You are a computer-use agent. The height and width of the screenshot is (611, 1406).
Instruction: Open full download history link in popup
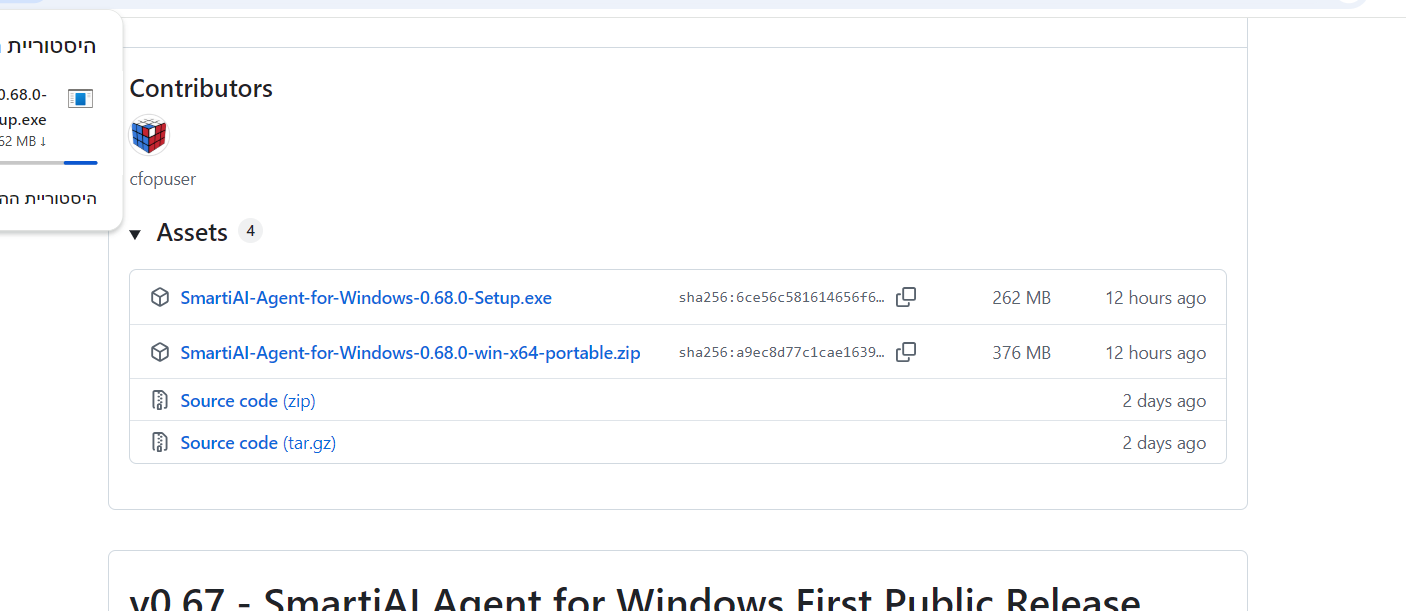pyautogui.click(x=48, y=198)
